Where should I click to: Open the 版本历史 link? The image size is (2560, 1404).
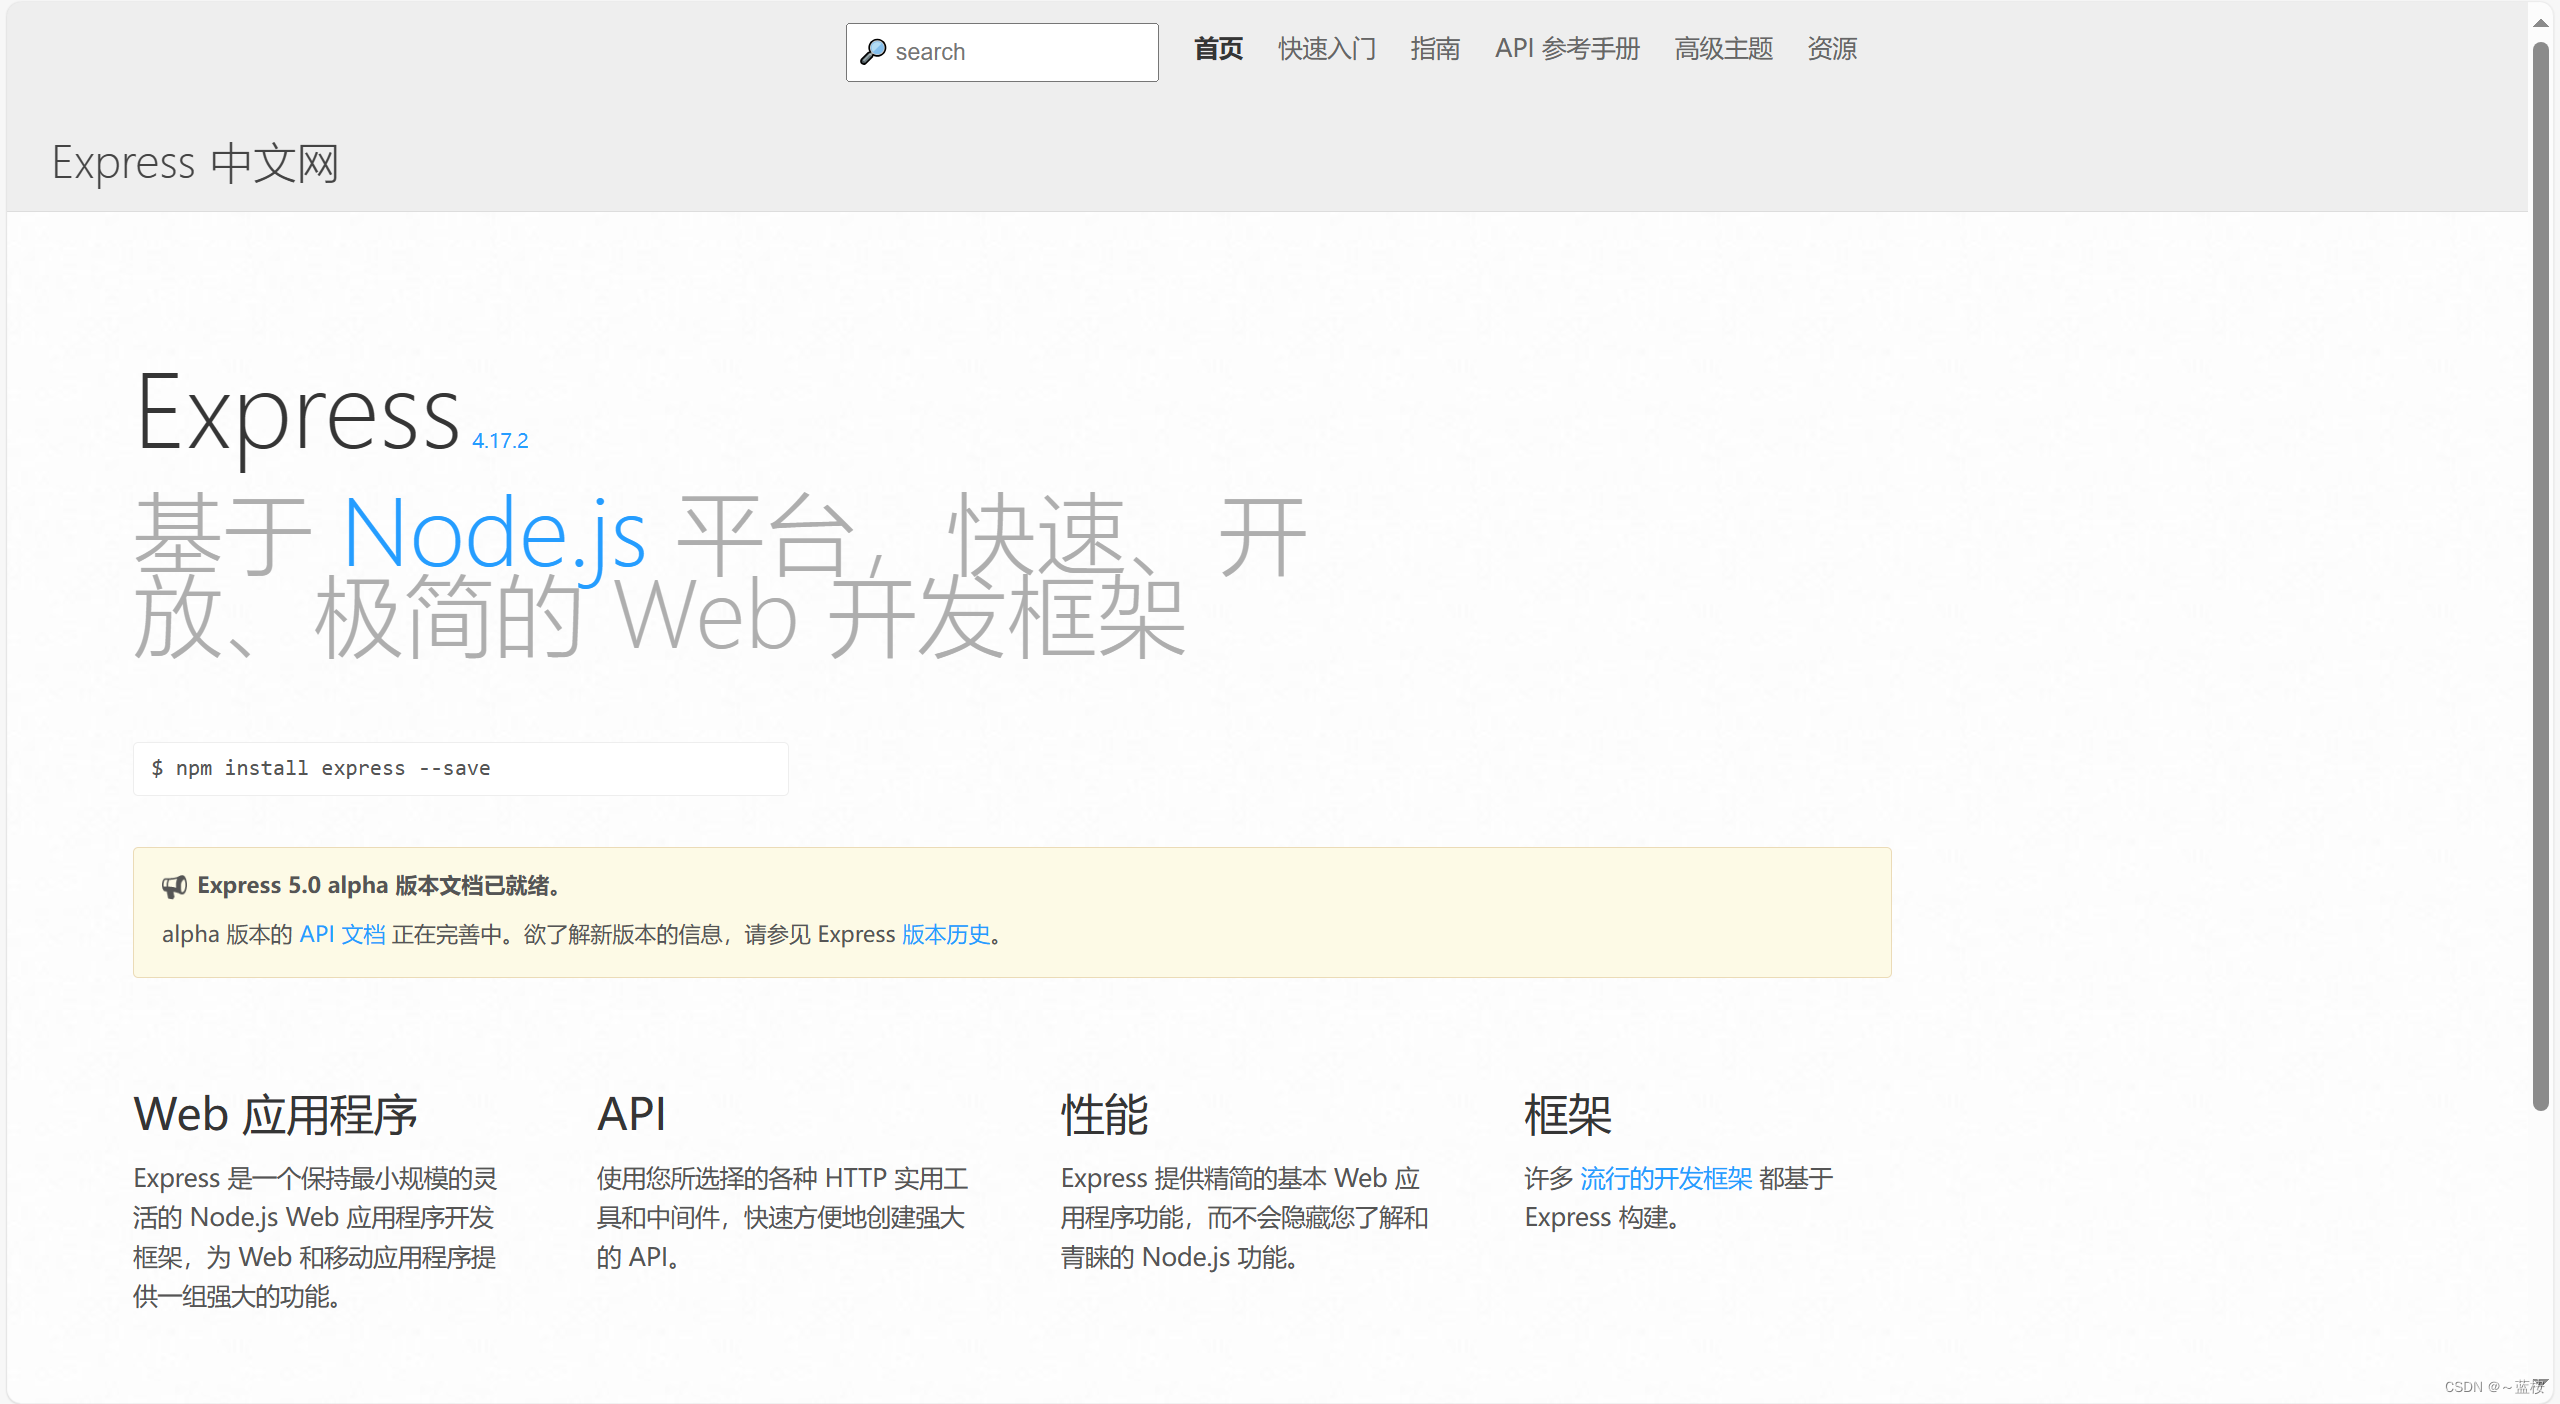point(945,934)
